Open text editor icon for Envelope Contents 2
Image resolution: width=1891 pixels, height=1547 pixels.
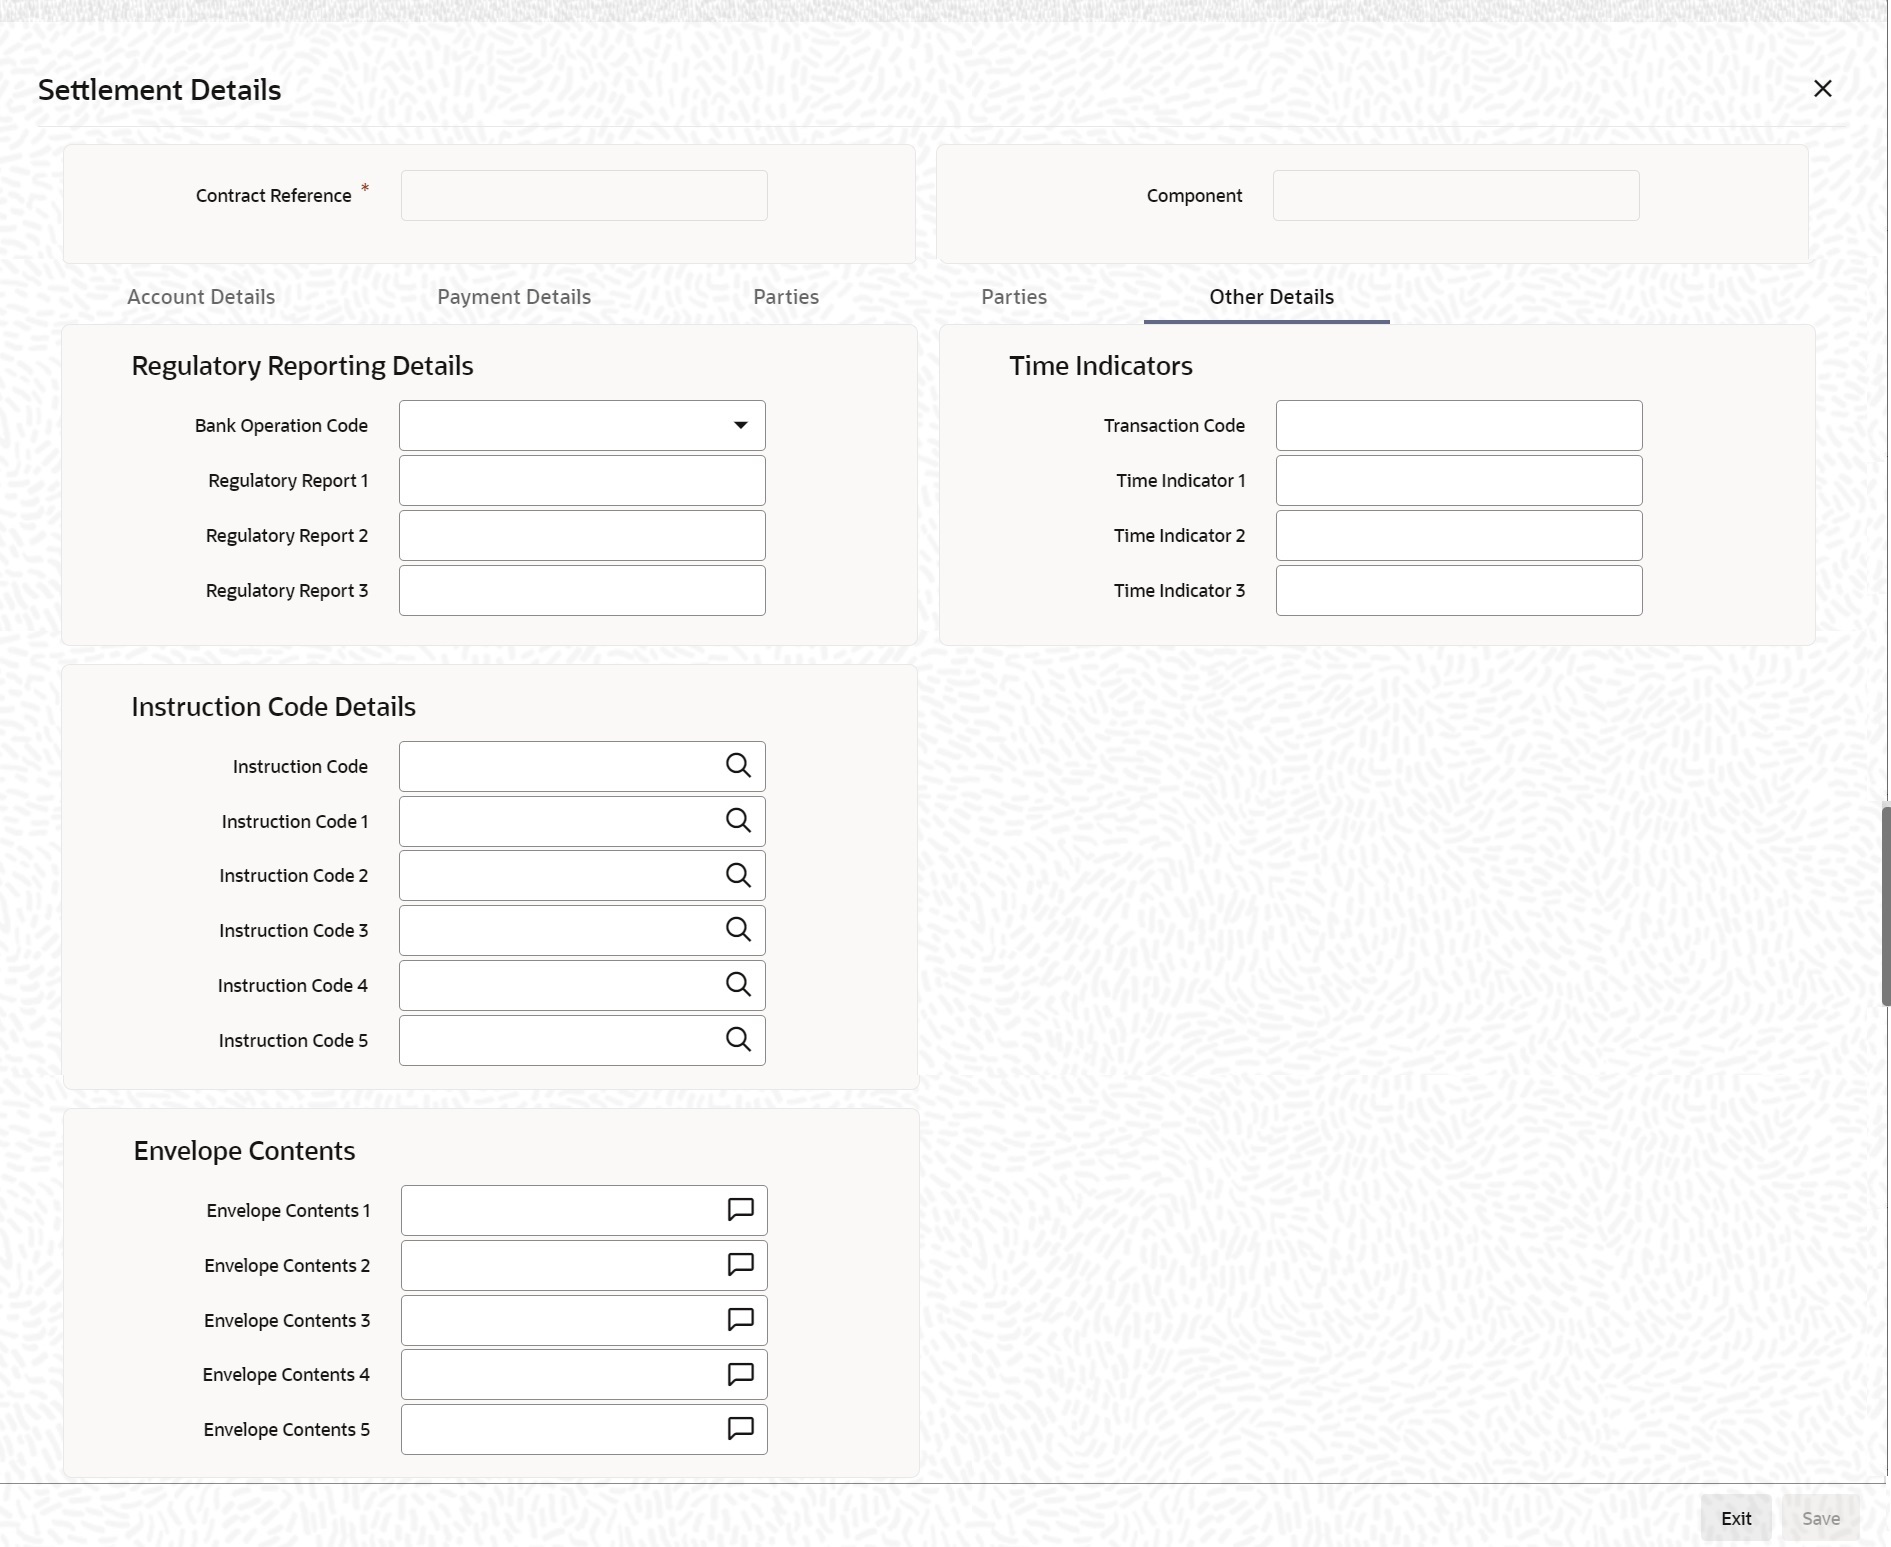click(x=740, y=1265)
